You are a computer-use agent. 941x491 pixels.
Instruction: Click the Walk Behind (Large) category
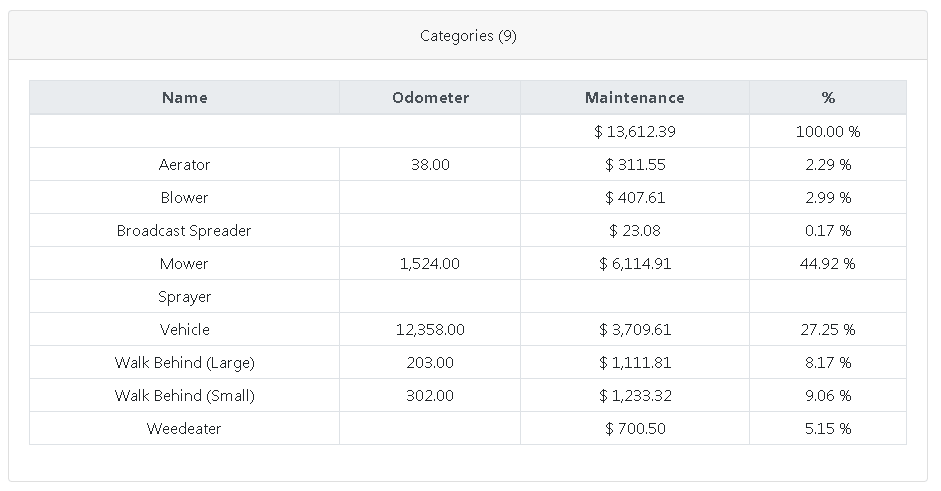pos(184,363)
